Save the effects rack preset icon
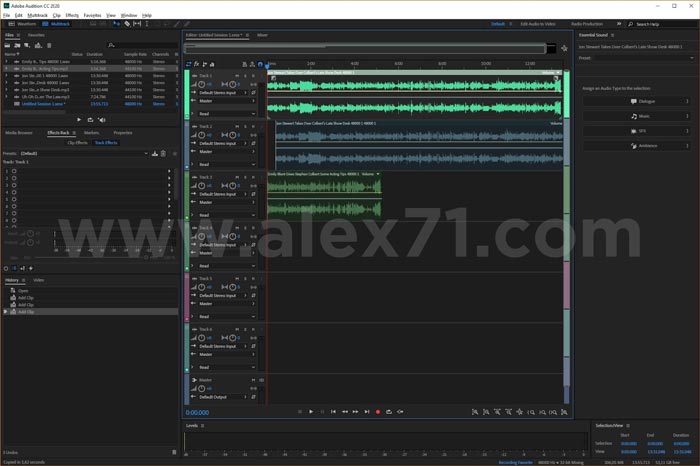Viewport: 700px width, 466px height. click(155, 154)
